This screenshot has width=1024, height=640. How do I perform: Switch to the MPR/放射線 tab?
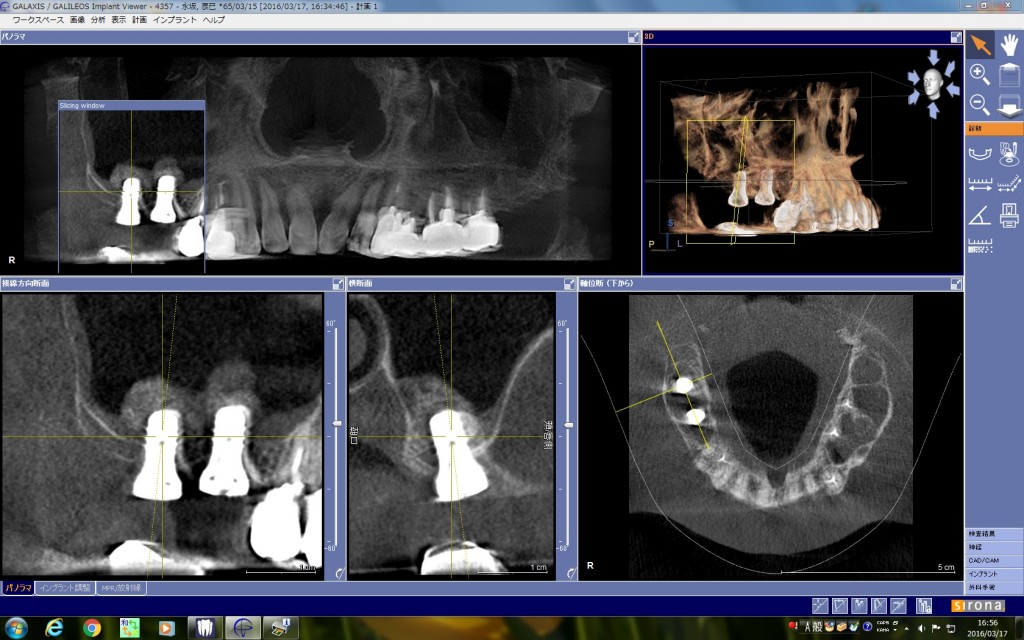pos(121,588)
